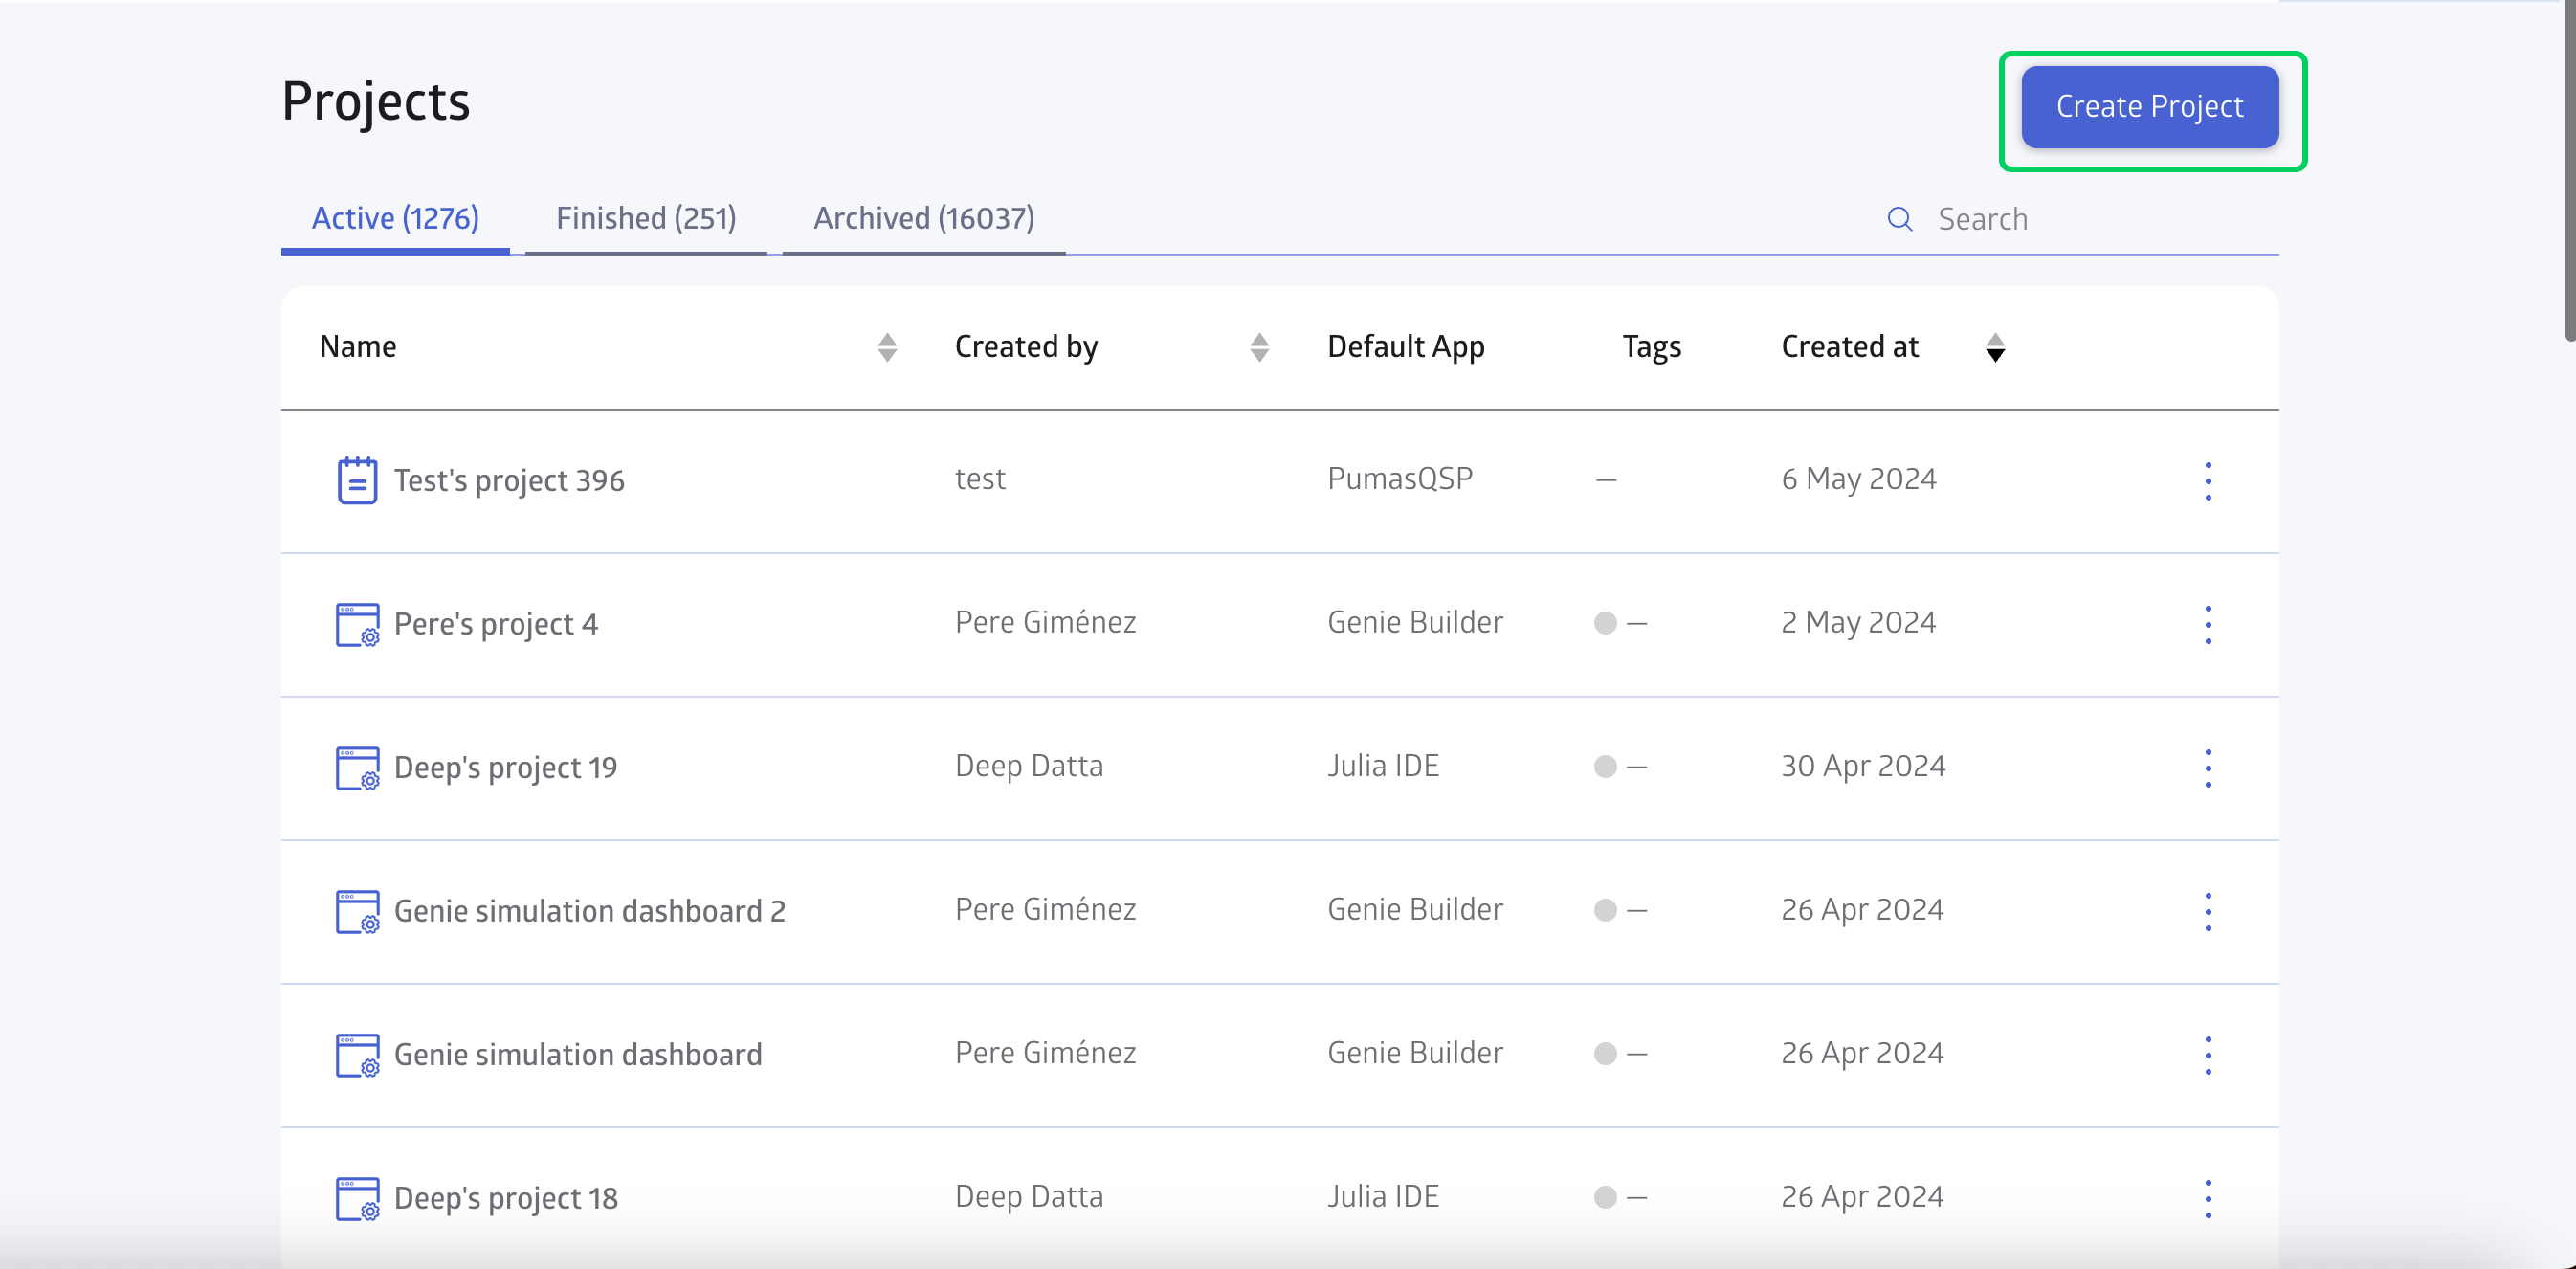Click the Created by column header
The height and width of the screenshot is (1269, 2576).
point(1026,346)
